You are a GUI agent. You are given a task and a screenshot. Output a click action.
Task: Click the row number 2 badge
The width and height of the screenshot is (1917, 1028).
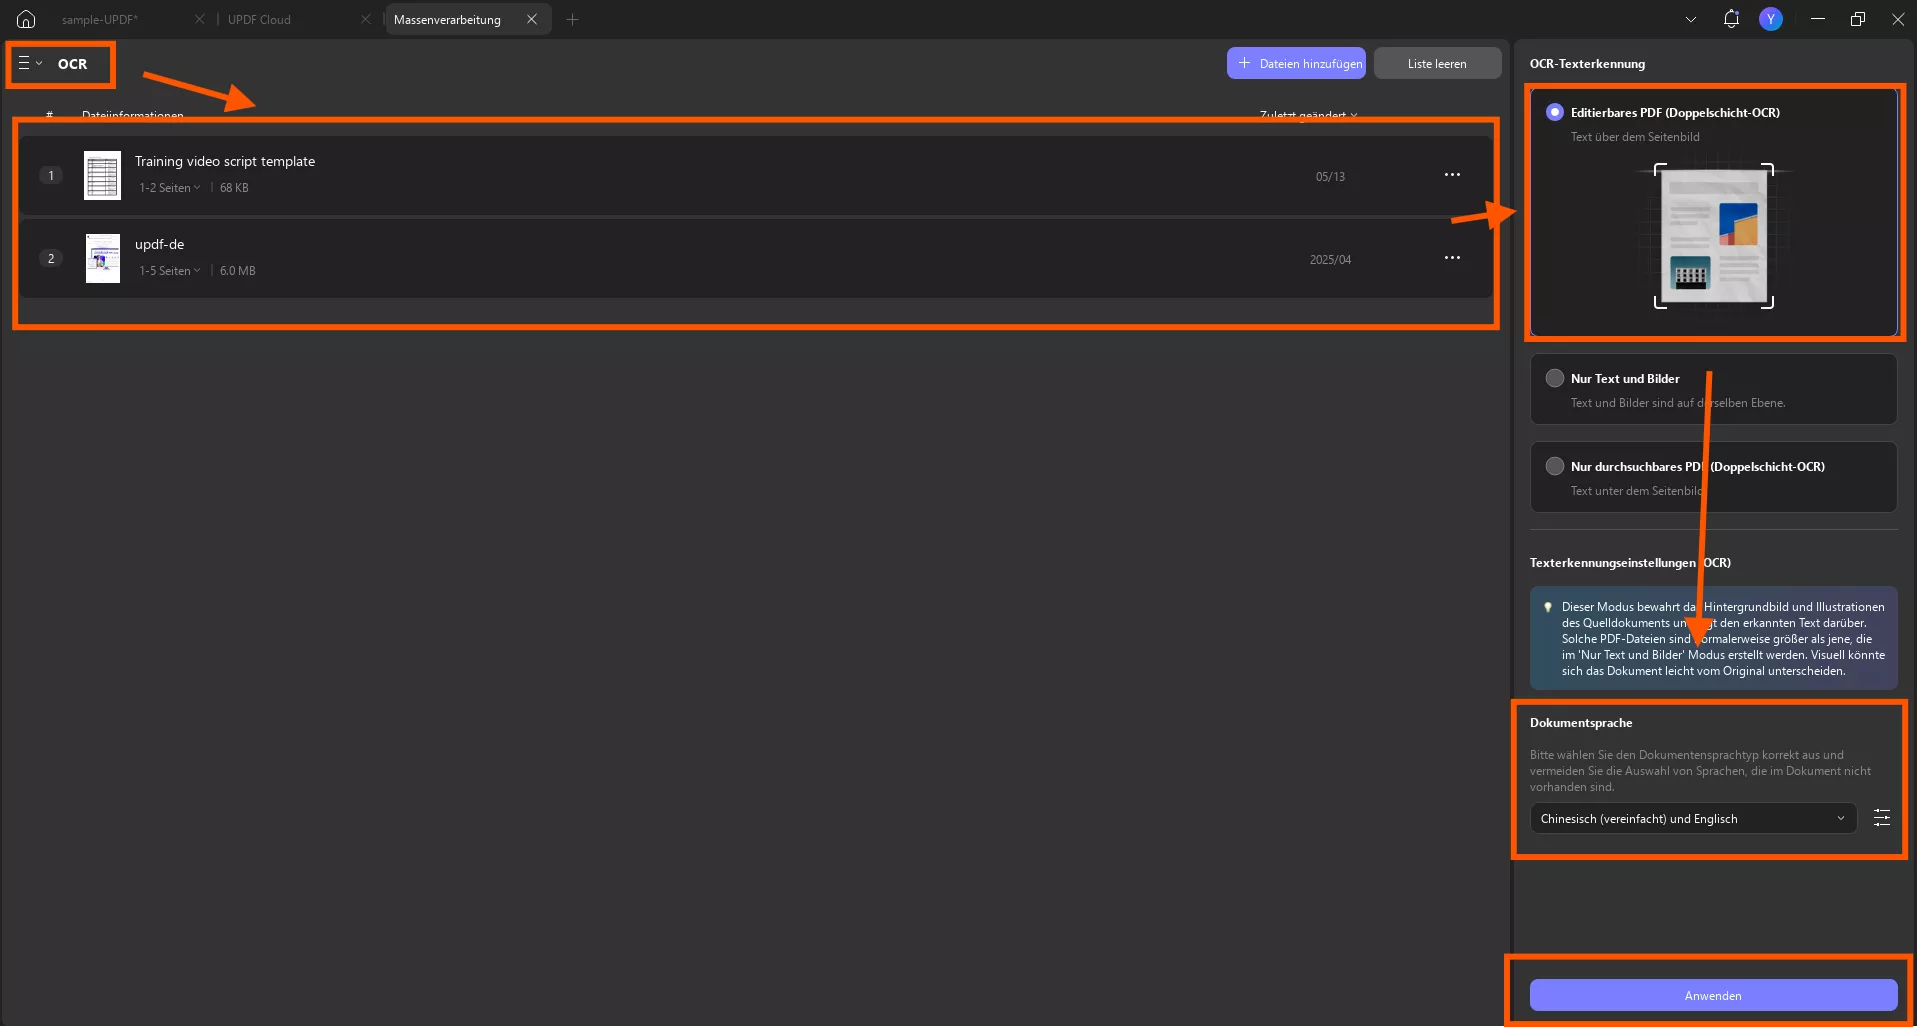(51, 258)
